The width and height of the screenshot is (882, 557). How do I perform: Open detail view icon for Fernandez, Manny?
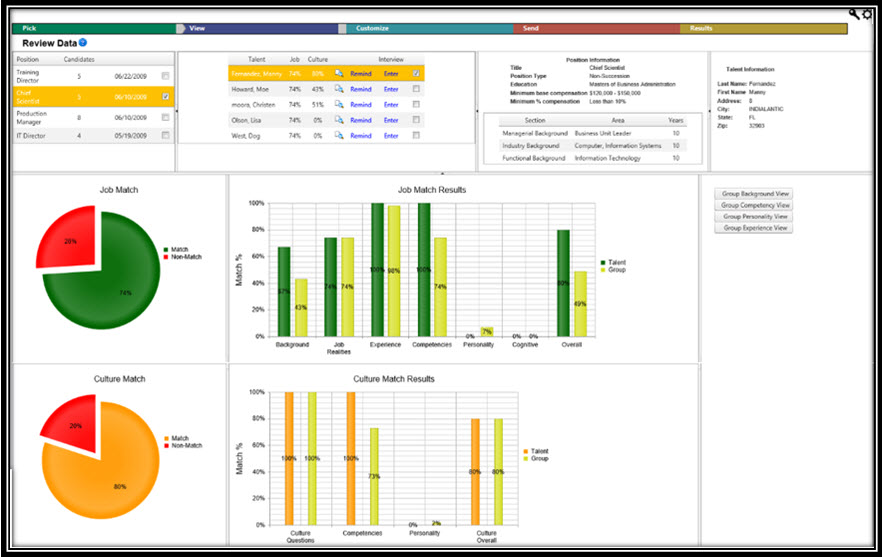point(339,74)
